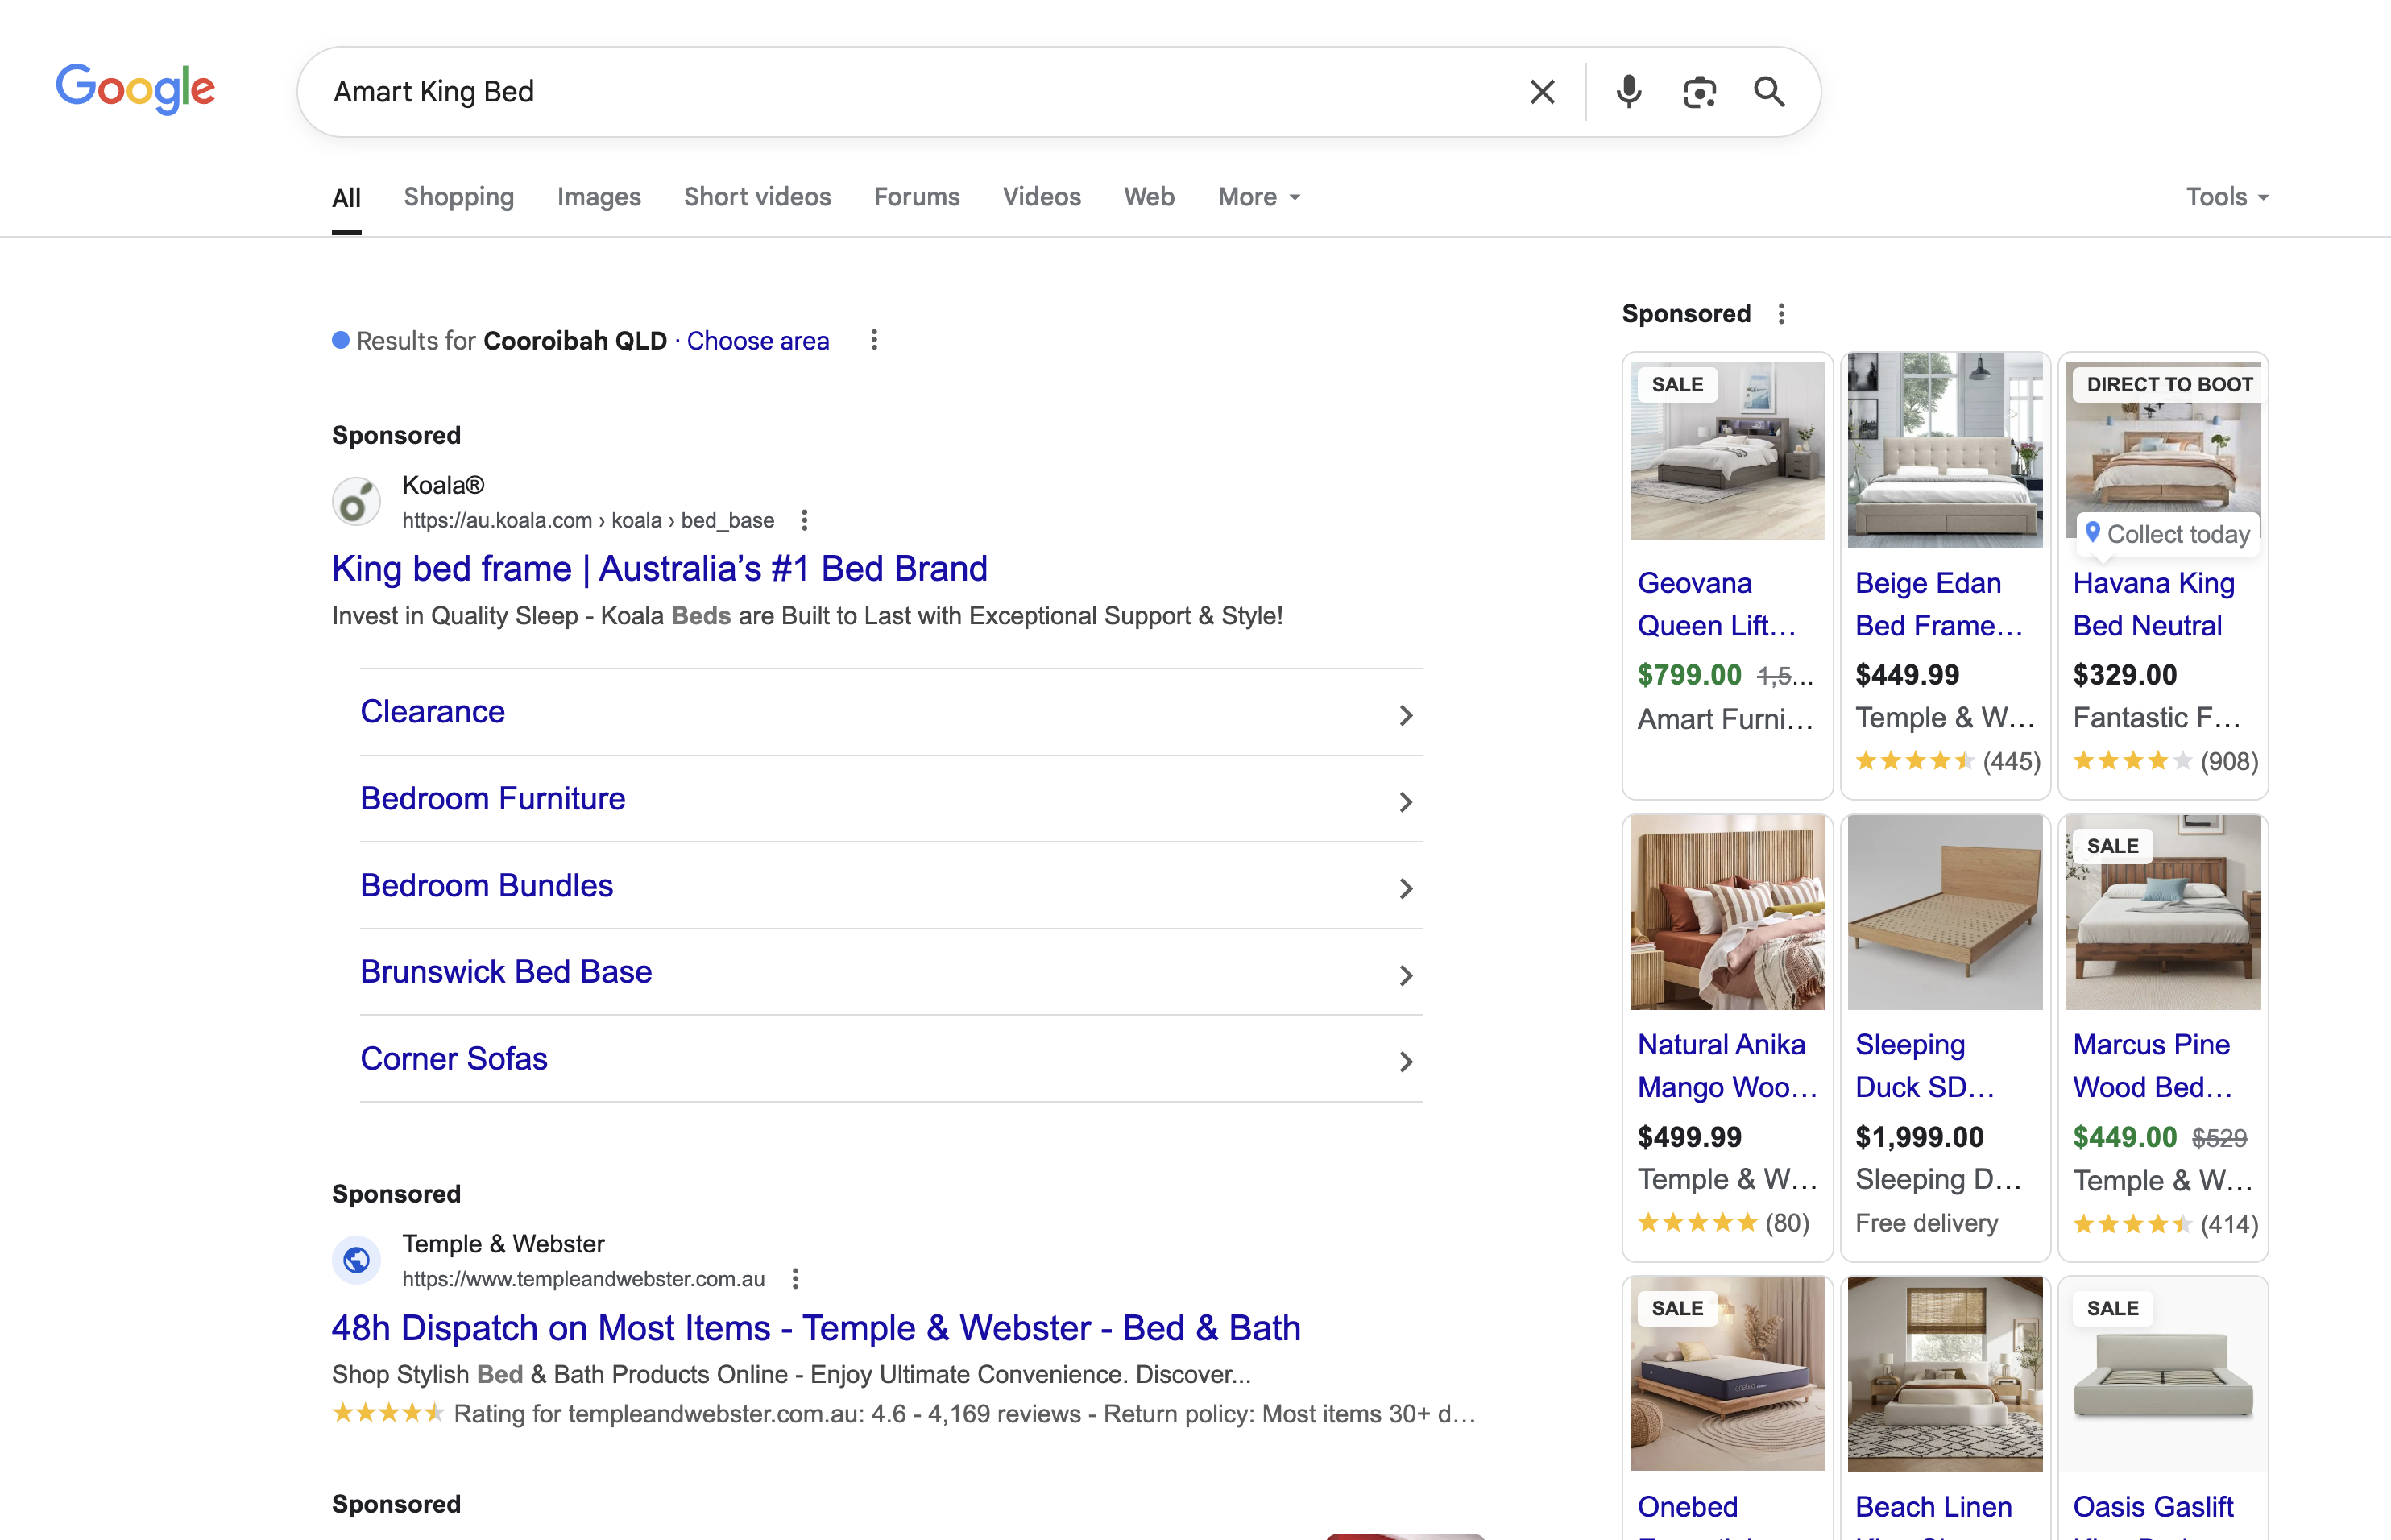The height and width of the screenshot is (1540, 2391).
Task: Click the Choose area link
Action: point(757,341)
